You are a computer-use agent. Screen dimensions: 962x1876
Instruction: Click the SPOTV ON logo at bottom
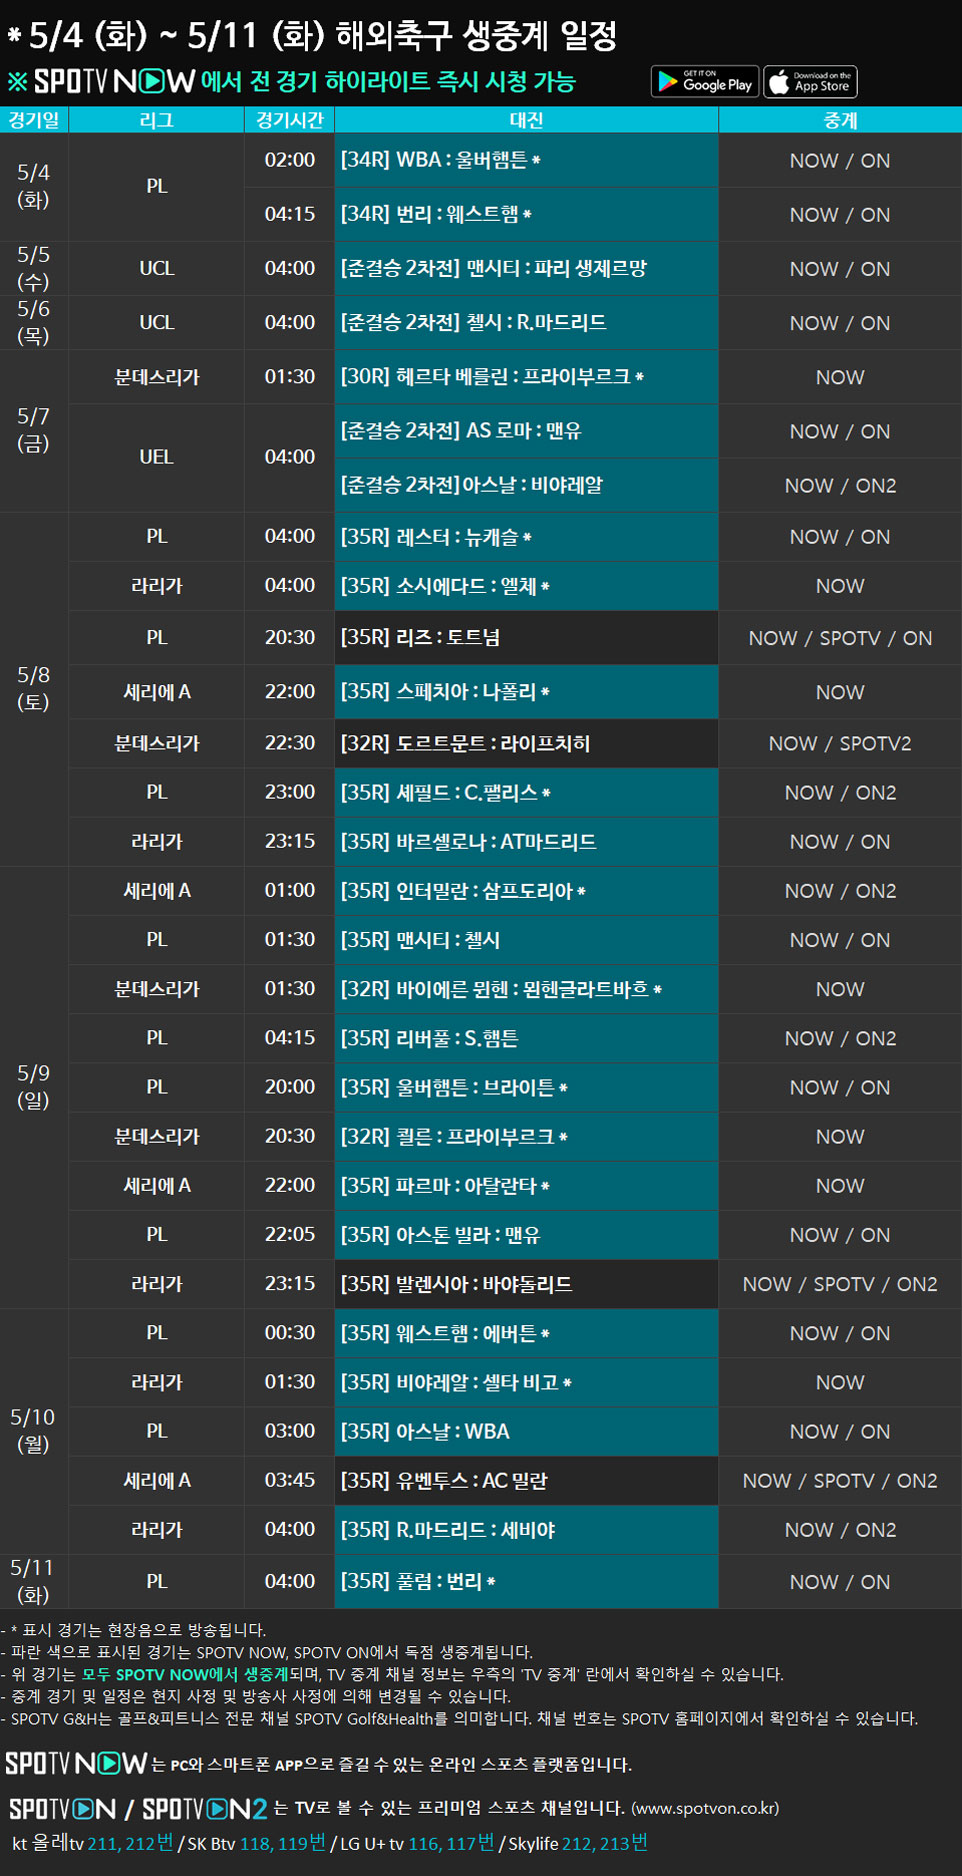point(63,1808)
